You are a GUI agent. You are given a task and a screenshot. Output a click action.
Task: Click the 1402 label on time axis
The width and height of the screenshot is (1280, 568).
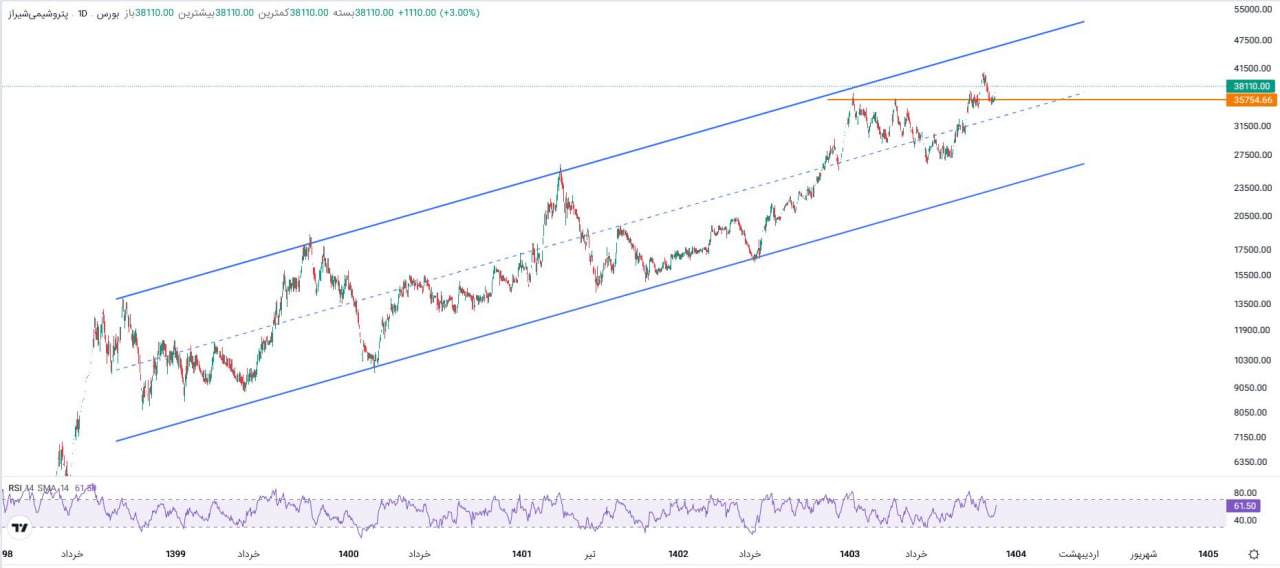(x=677, y=553)
